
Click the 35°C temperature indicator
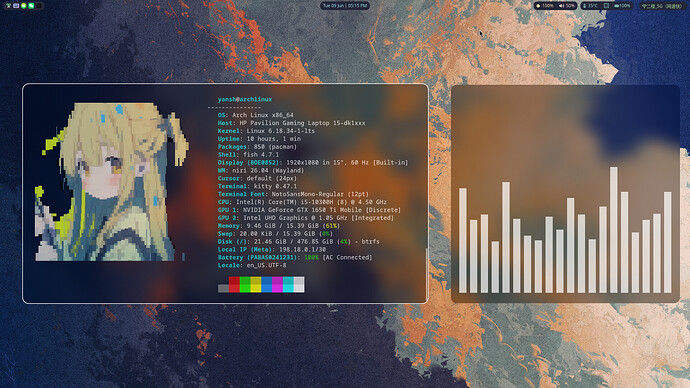pos(591,6)
